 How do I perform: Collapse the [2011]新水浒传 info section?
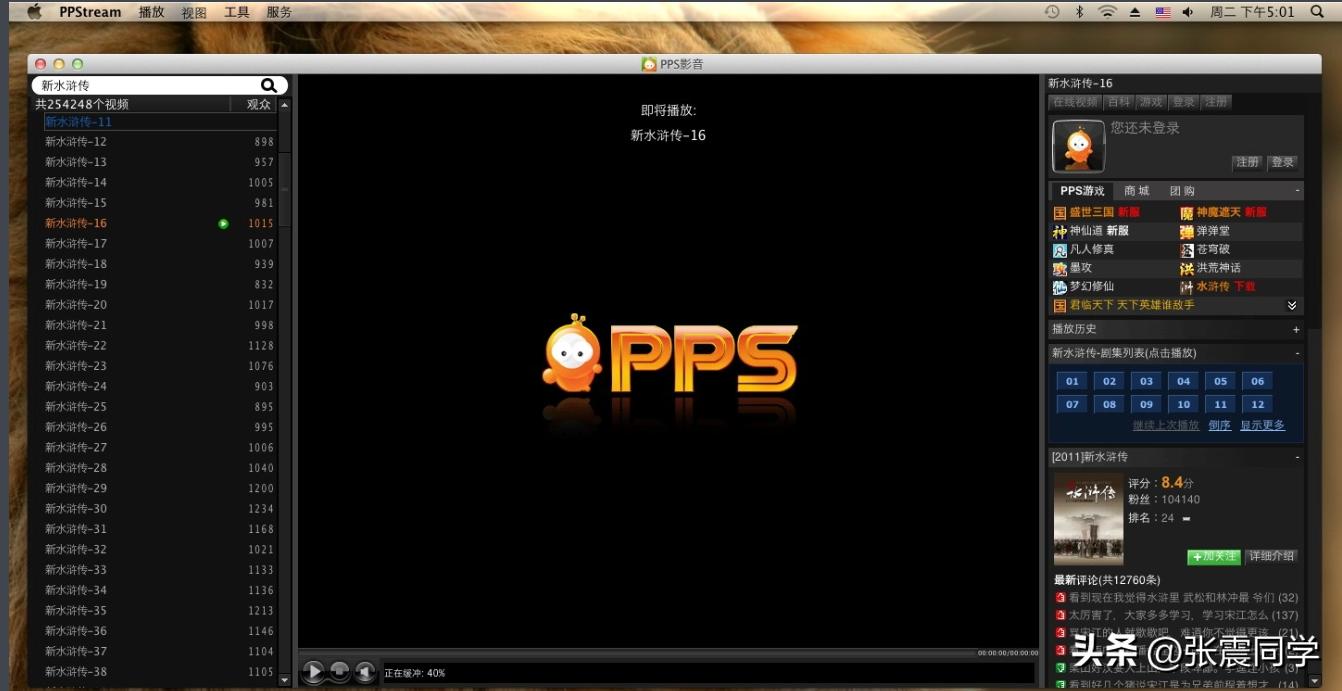1297,457
